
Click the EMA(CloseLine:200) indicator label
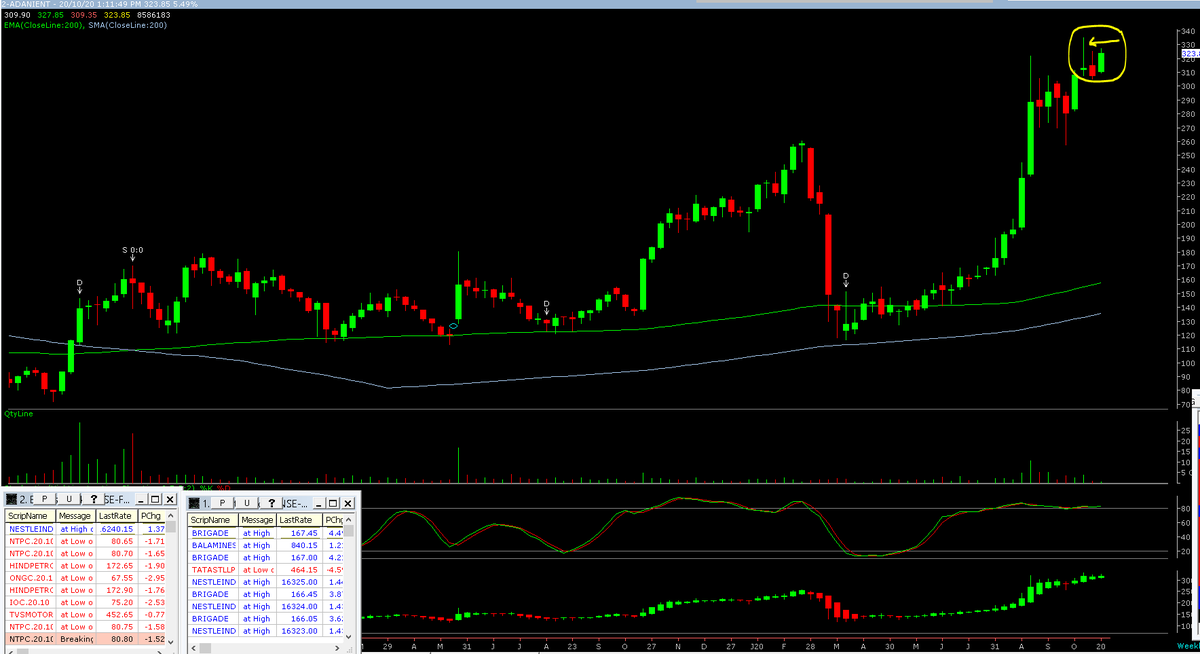click(43, 25)
